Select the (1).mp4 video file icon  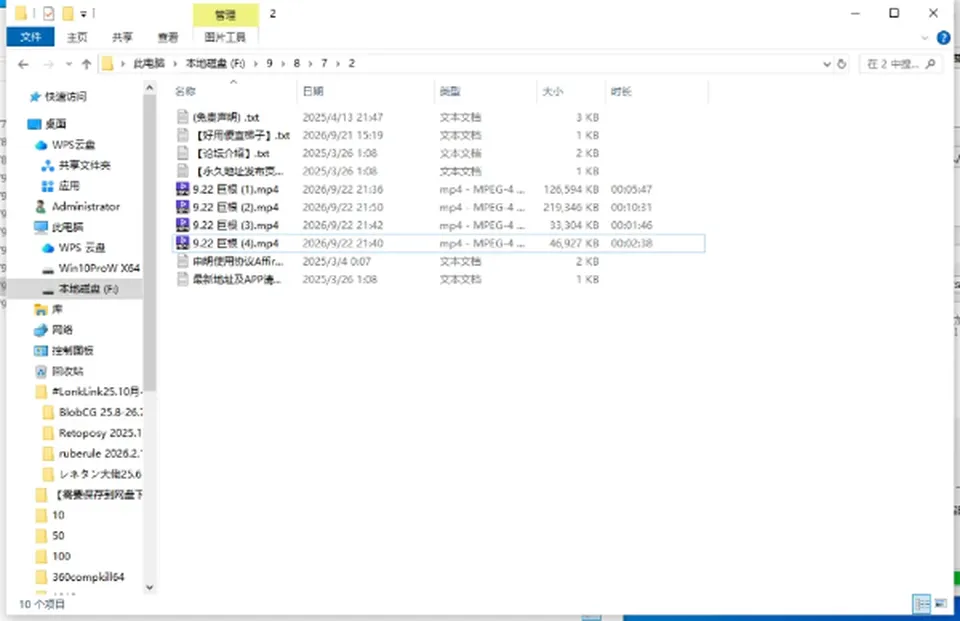click(182, 189)
